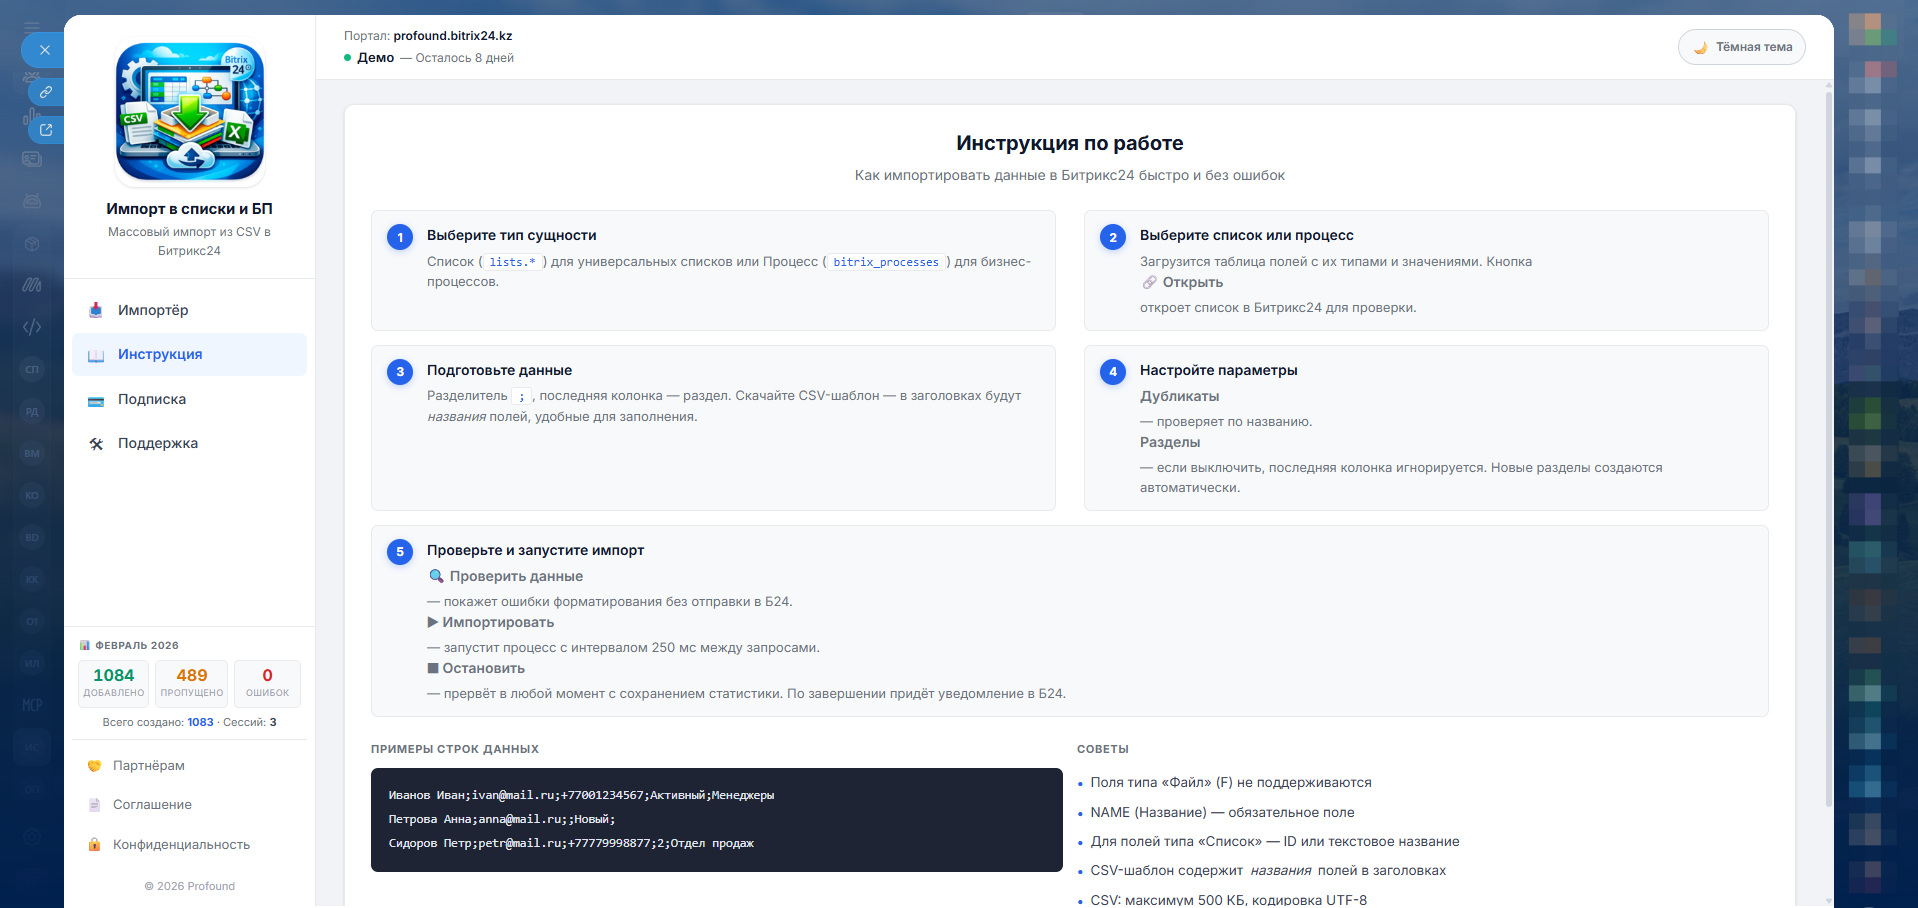The height and width of the screenshot is (908, 1918).
Task: Click the credit card icon beside Подписка
Action: 96,401
